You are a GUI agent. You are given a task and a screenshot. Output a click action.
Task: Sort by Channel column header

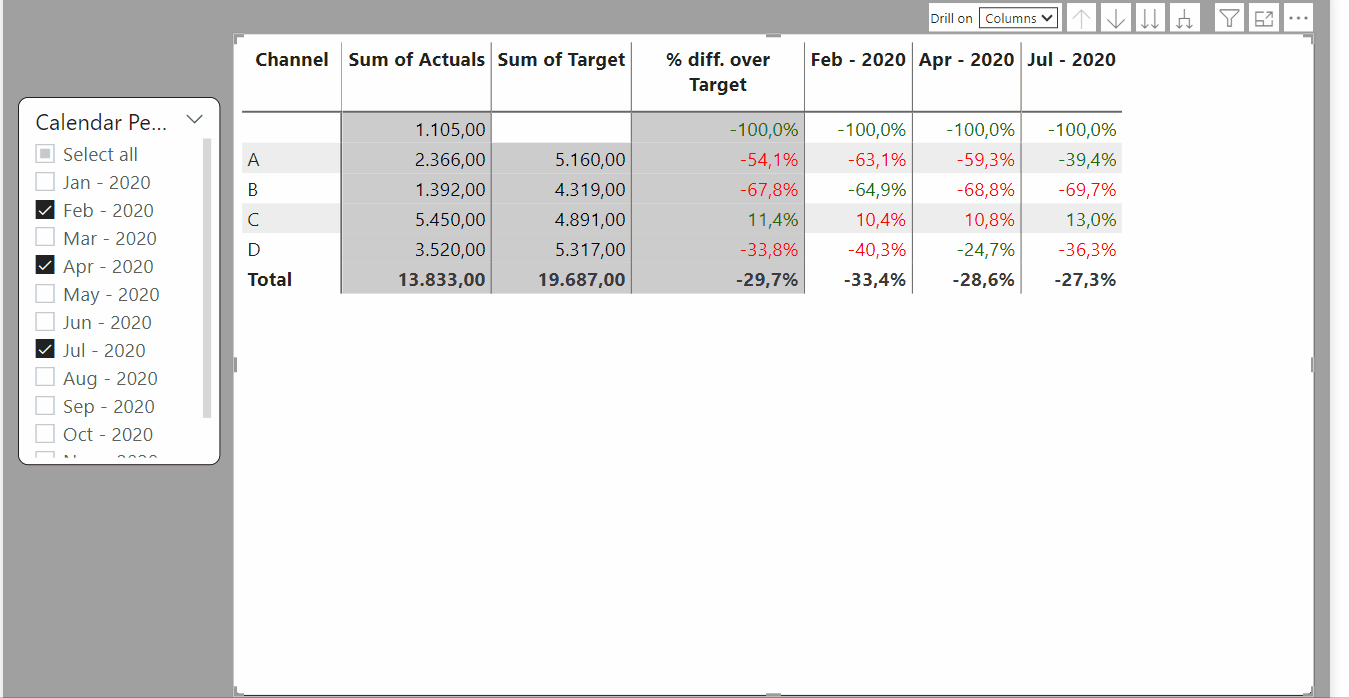[292, 60]
